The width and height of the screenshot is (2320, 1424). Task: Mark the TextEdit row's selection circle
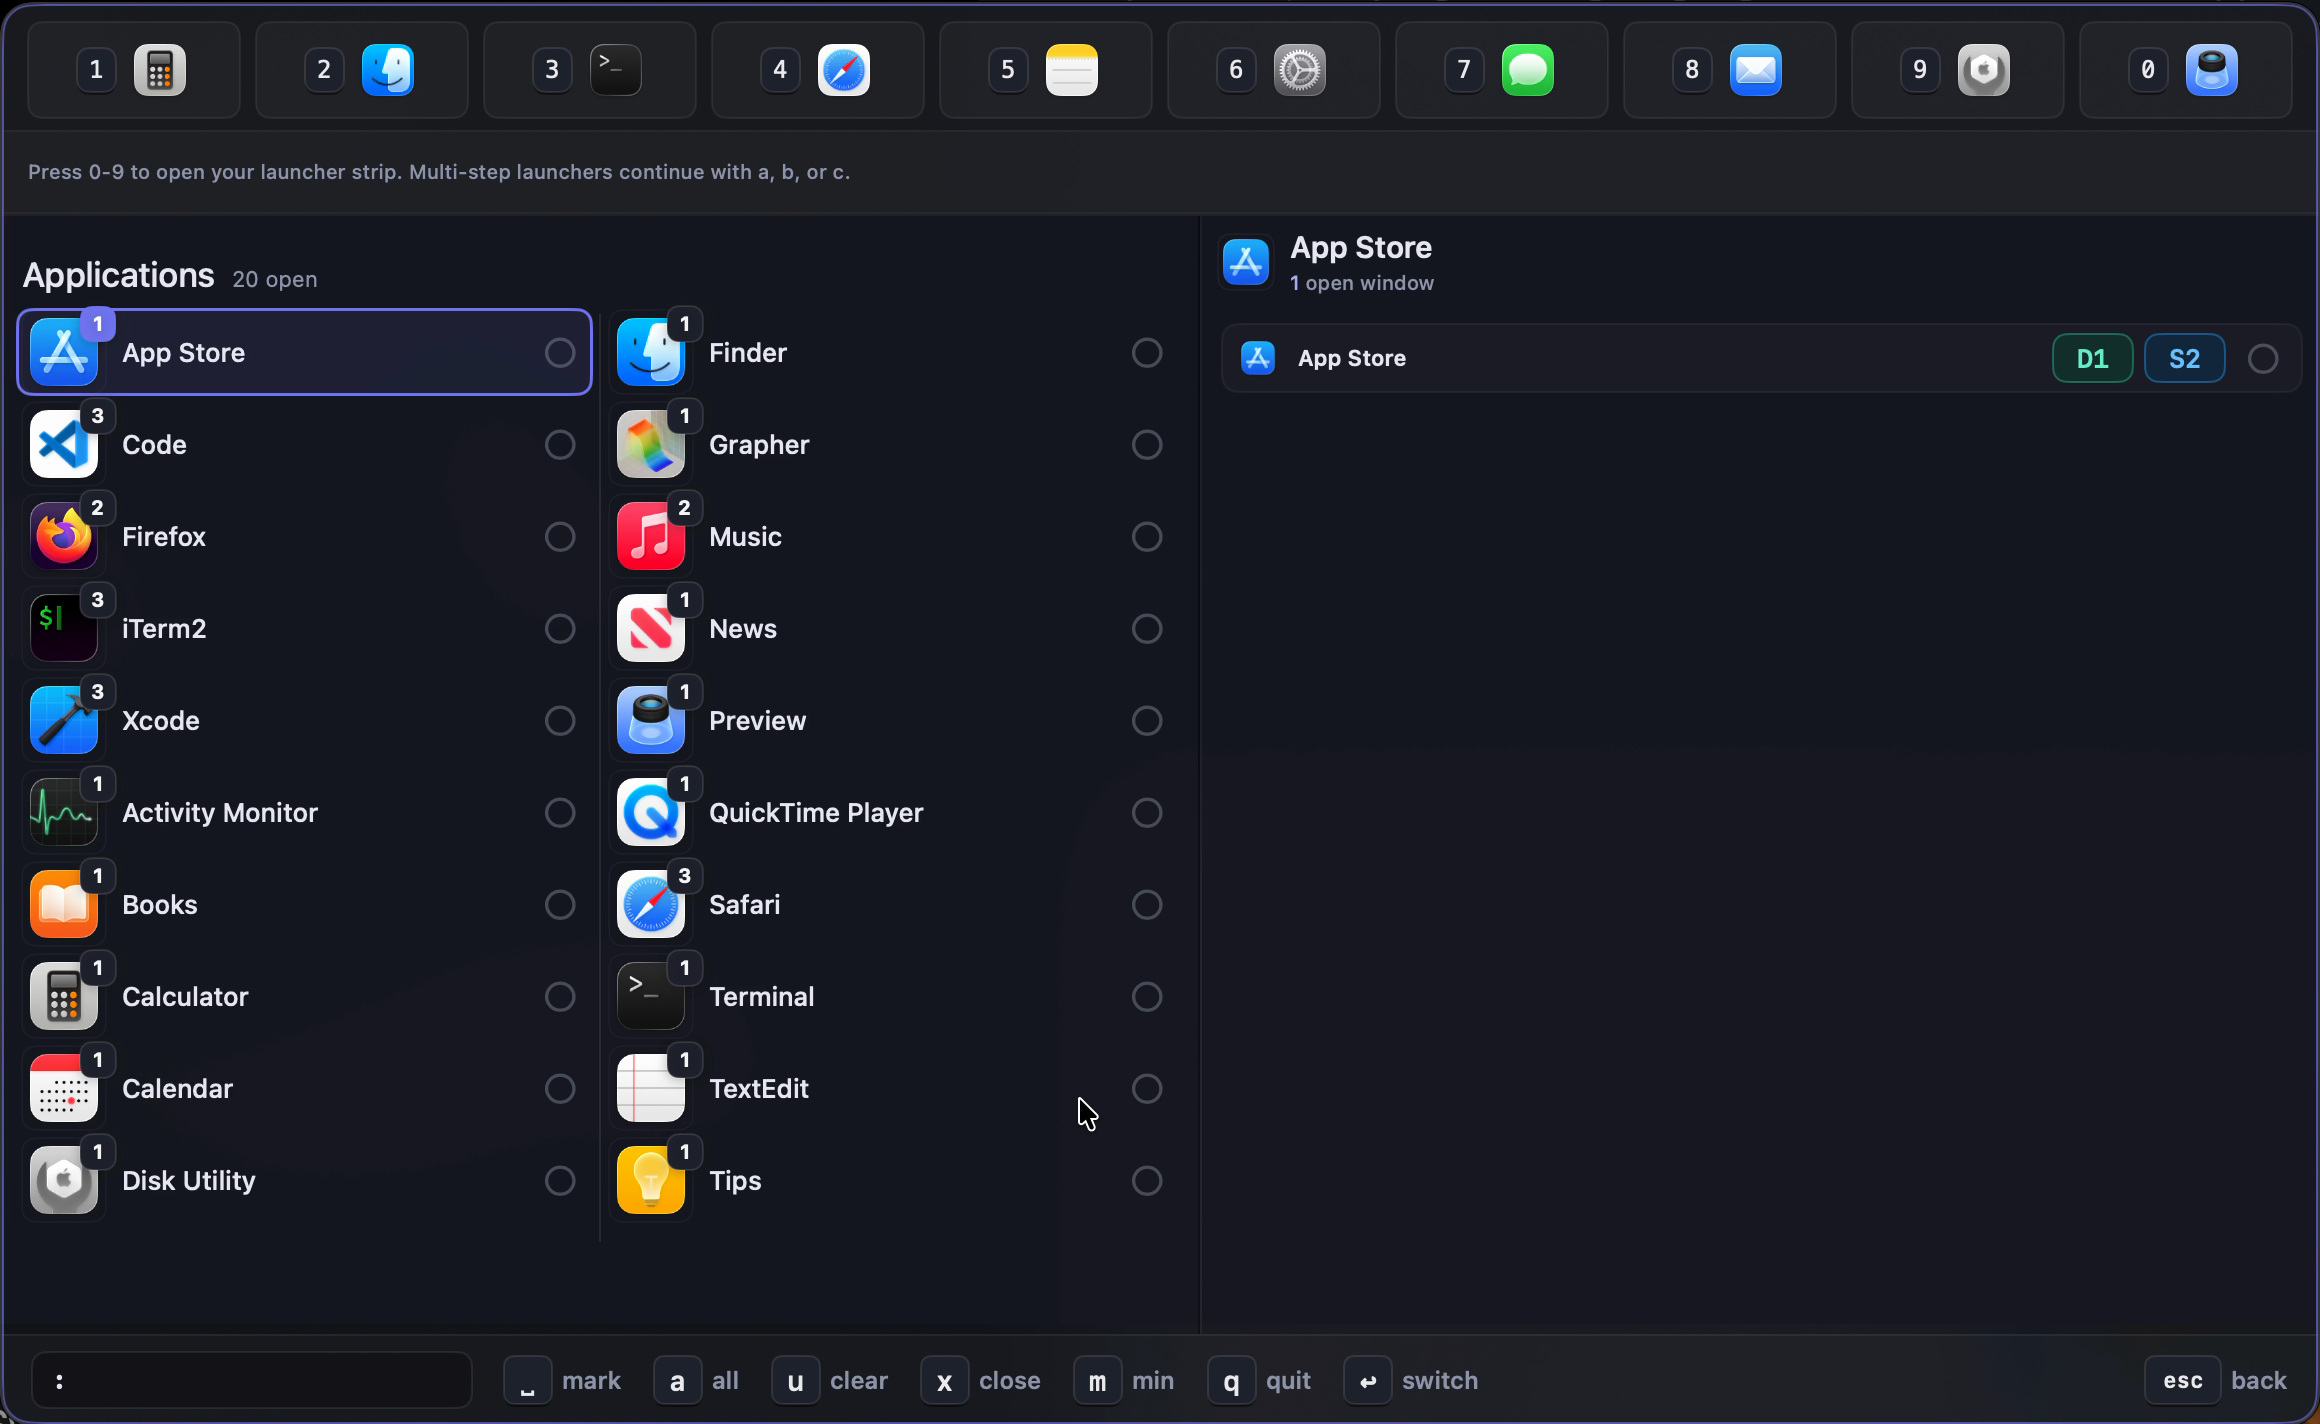click(1147, 1089)
